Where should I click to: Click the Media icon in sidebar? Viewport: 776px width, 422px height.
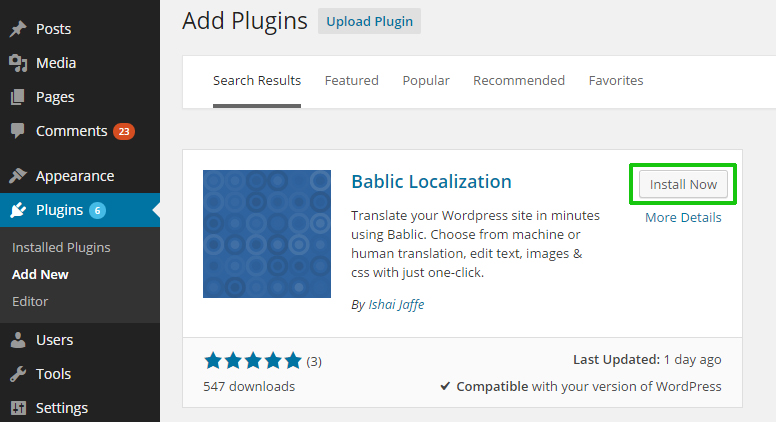18,63
